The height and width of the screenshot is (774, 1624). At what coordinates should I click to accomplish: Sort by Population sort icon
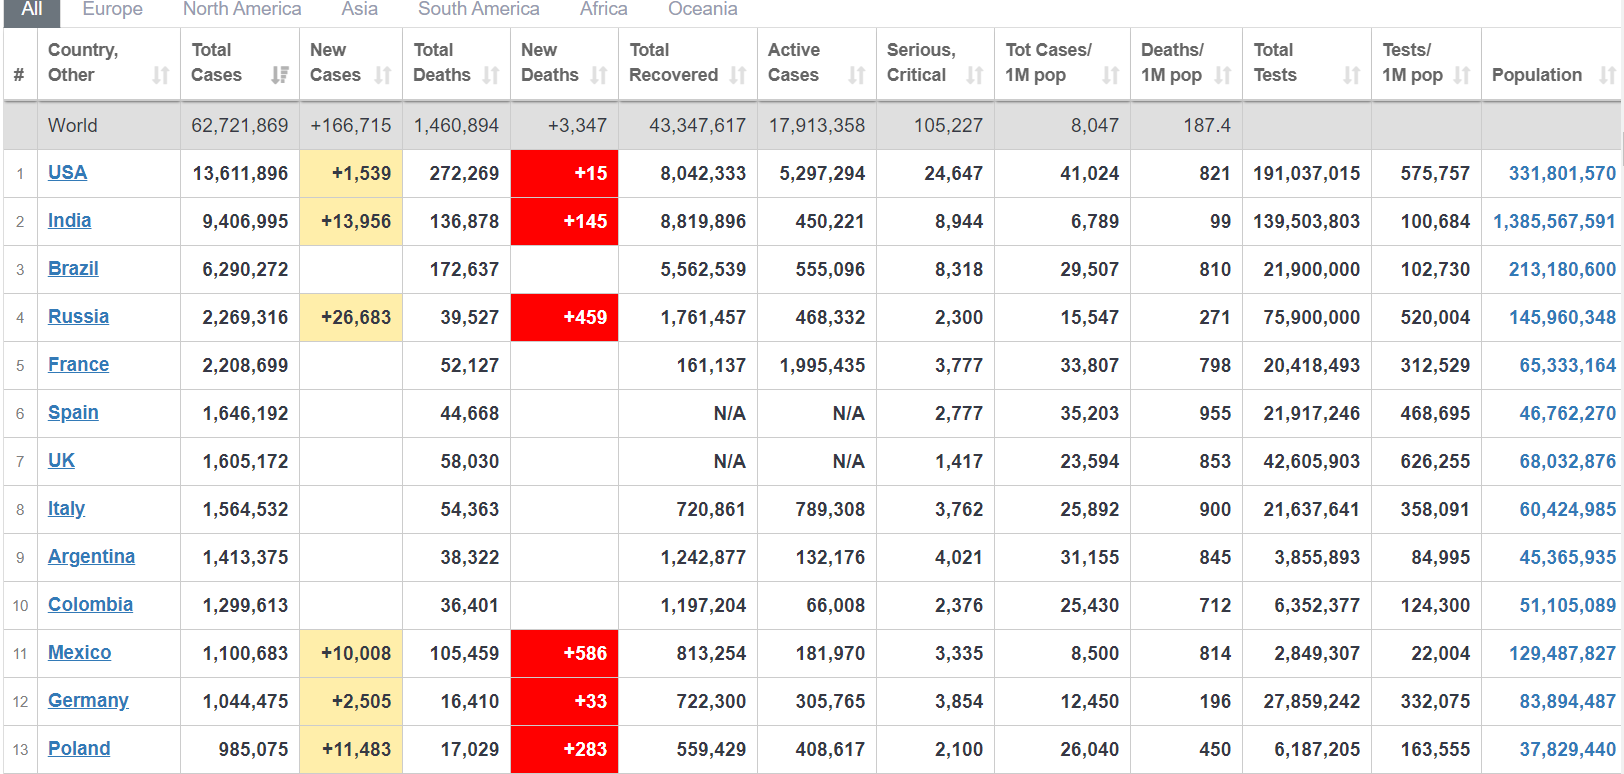[x=1606, y=75]
